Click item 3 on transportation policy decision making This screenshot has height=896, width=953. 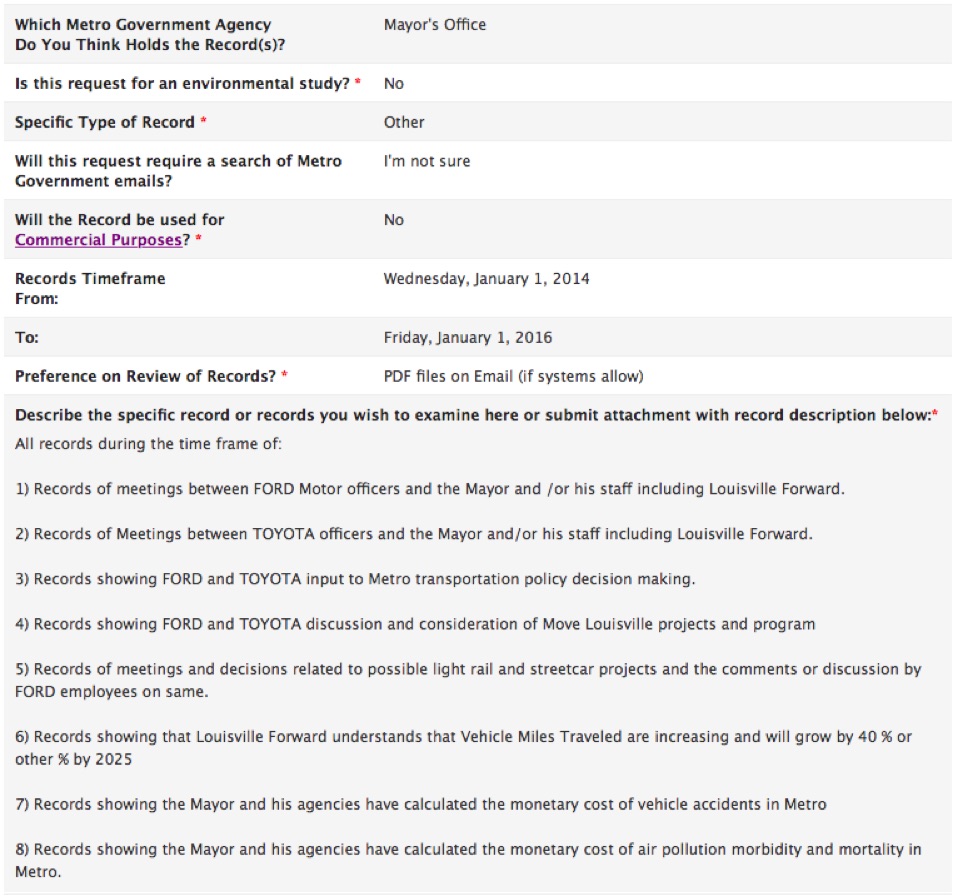click(355, 579)
